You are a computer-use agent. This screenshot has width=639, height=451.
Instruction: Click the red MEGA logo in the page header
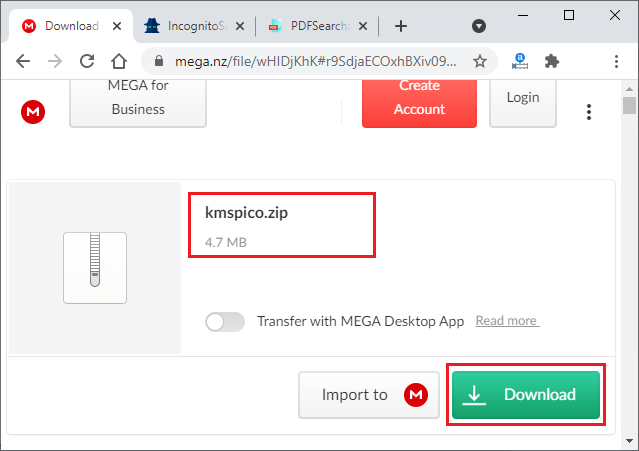(33, 112)
